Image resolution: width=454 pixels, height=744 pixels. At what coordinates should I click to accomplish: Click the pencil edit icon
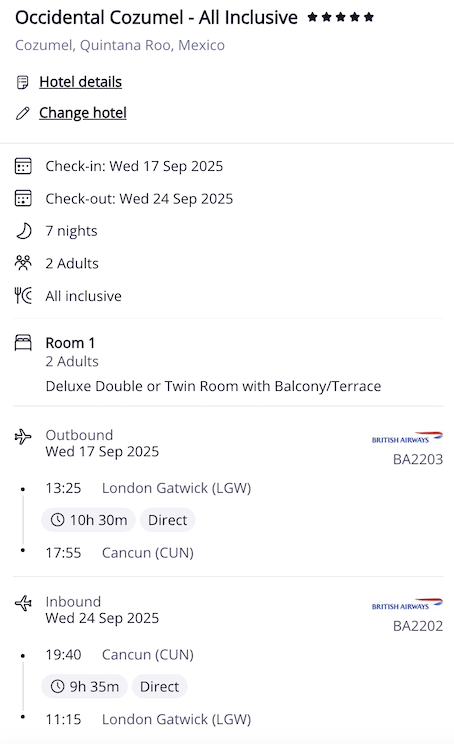22,113
